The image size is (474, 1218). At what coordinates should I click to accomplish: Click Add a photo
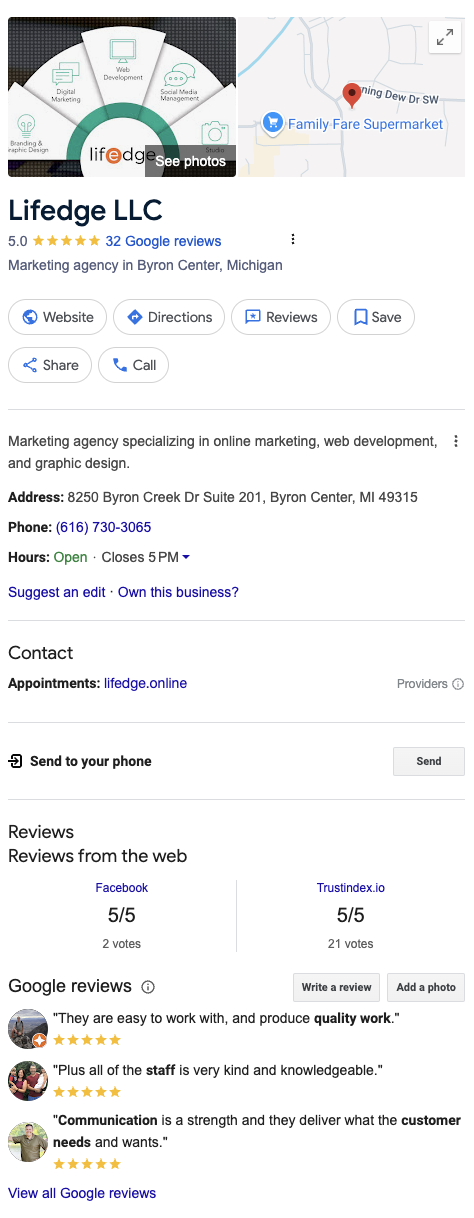click(426, 987)
